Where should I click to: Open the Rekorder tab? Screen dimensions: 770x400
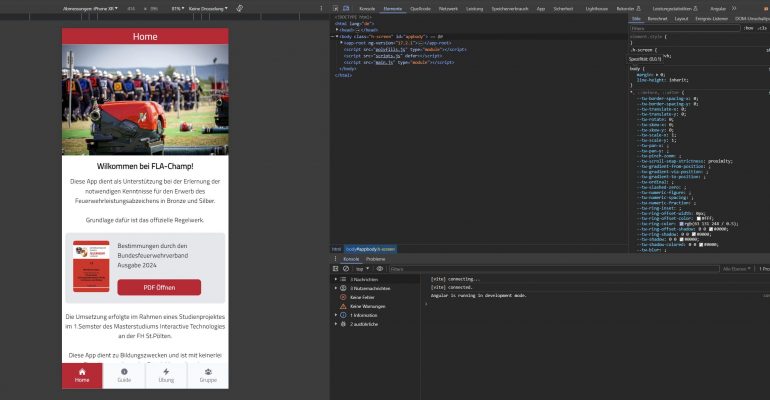point(628,8)
